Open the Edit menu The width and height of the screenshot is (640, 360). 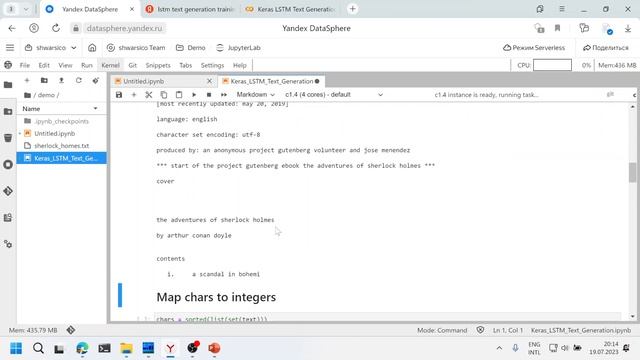44,65
